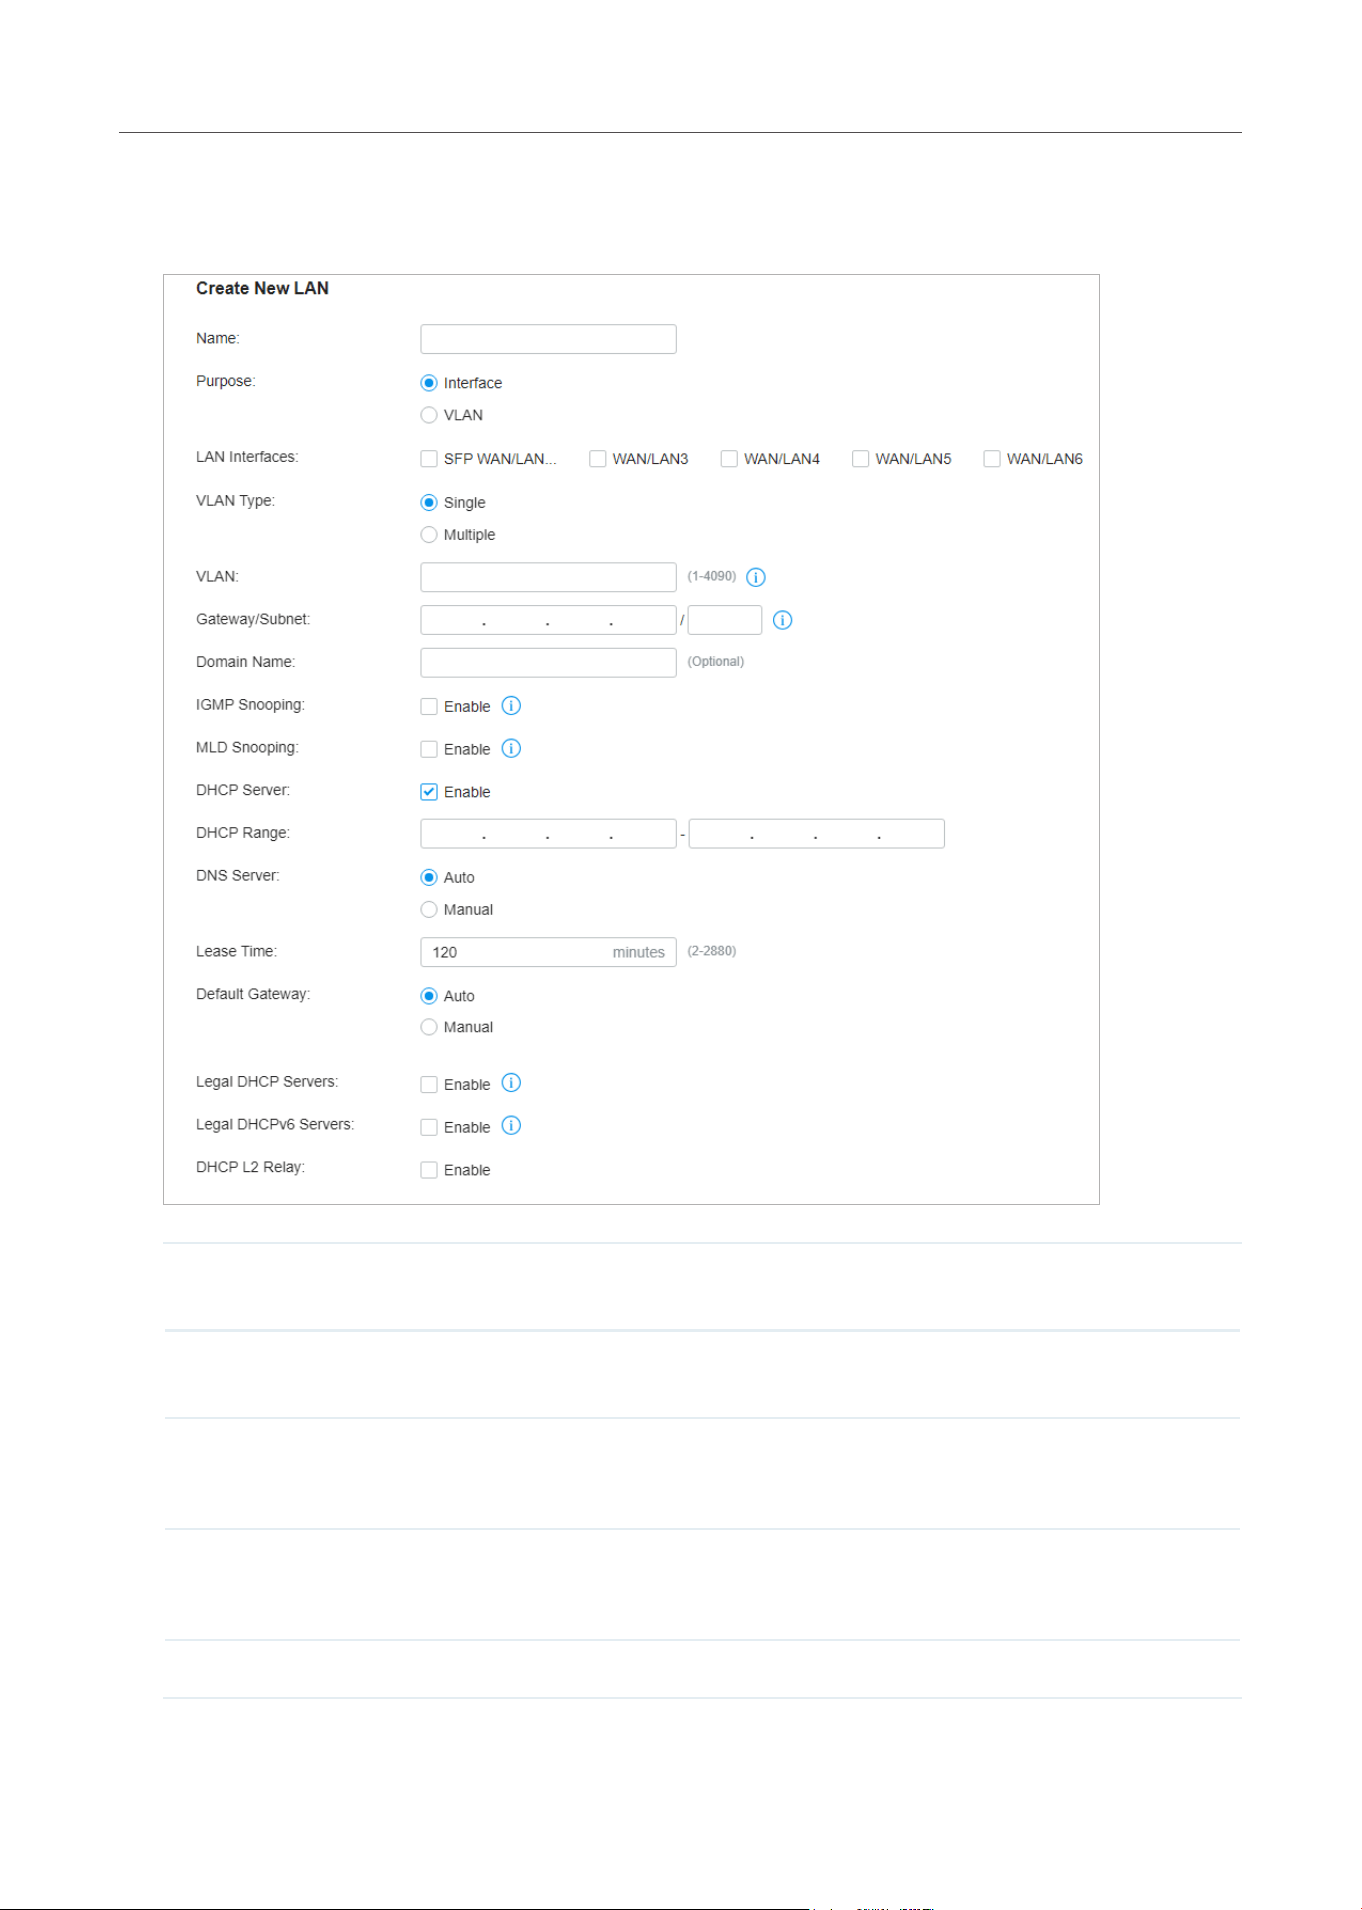Check the WAN/LAN5 interface box
1362x1910 pixels.
point(860,459)
